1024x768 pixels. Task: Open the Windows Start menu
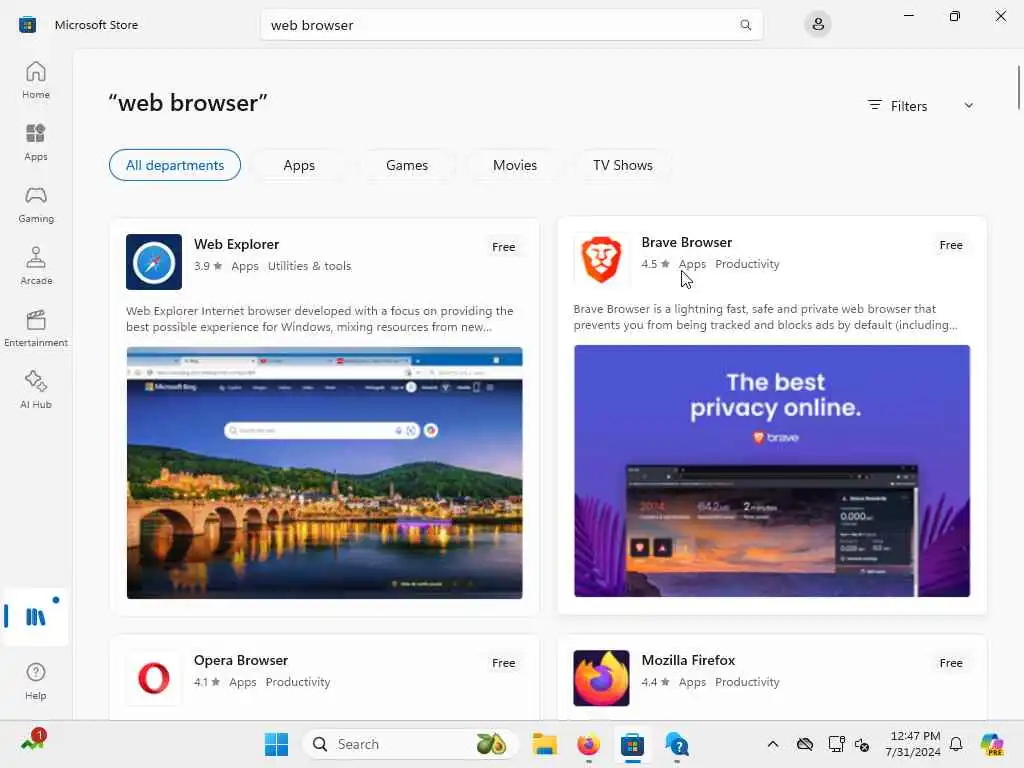[x=276, y=744]
